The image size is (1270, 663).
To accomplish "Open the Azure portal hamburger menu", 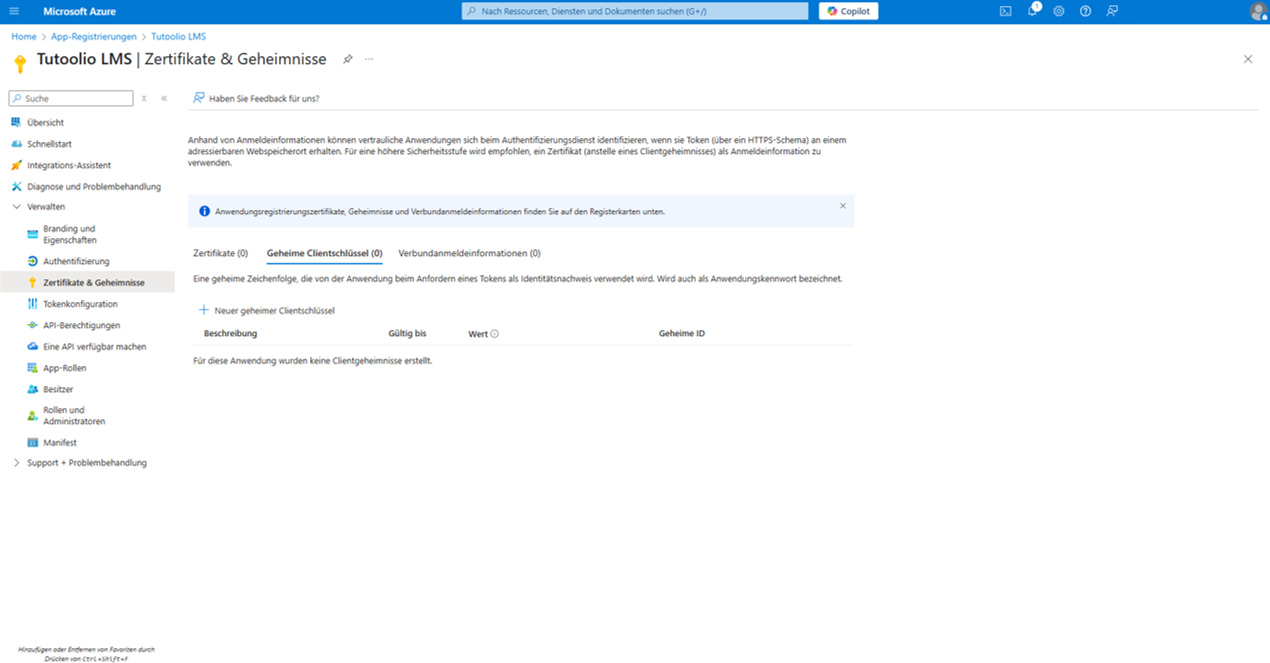I will (x=14, y=11).
